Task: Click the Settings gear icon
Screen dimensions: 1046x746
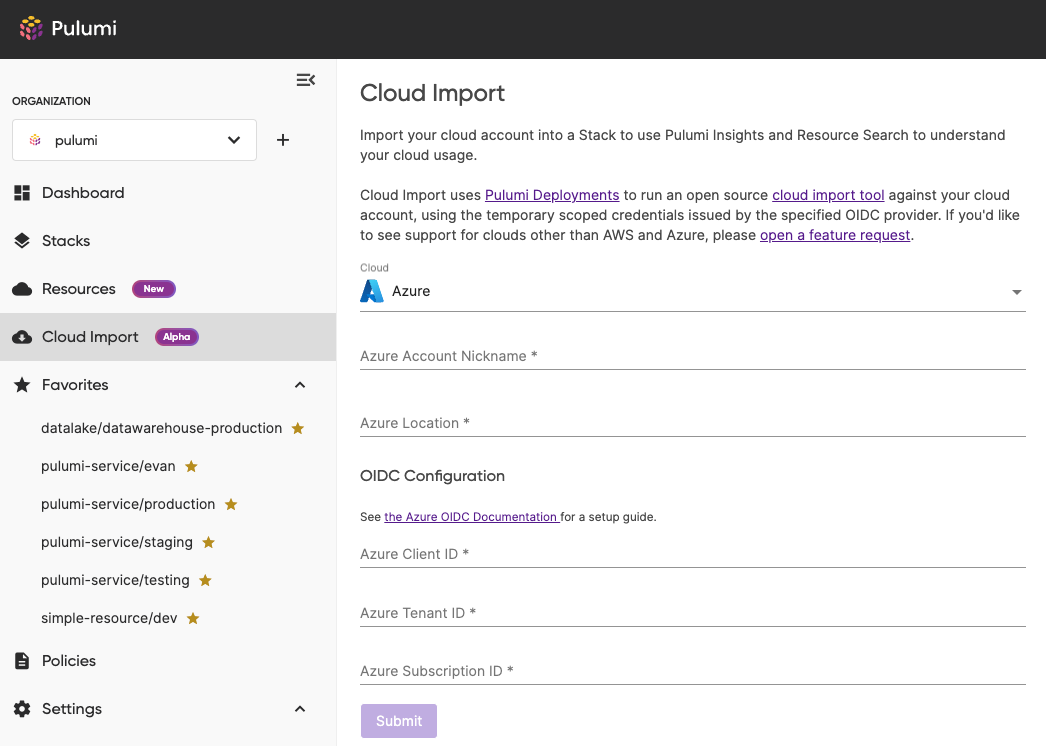Action: click(x=22, y=709)
